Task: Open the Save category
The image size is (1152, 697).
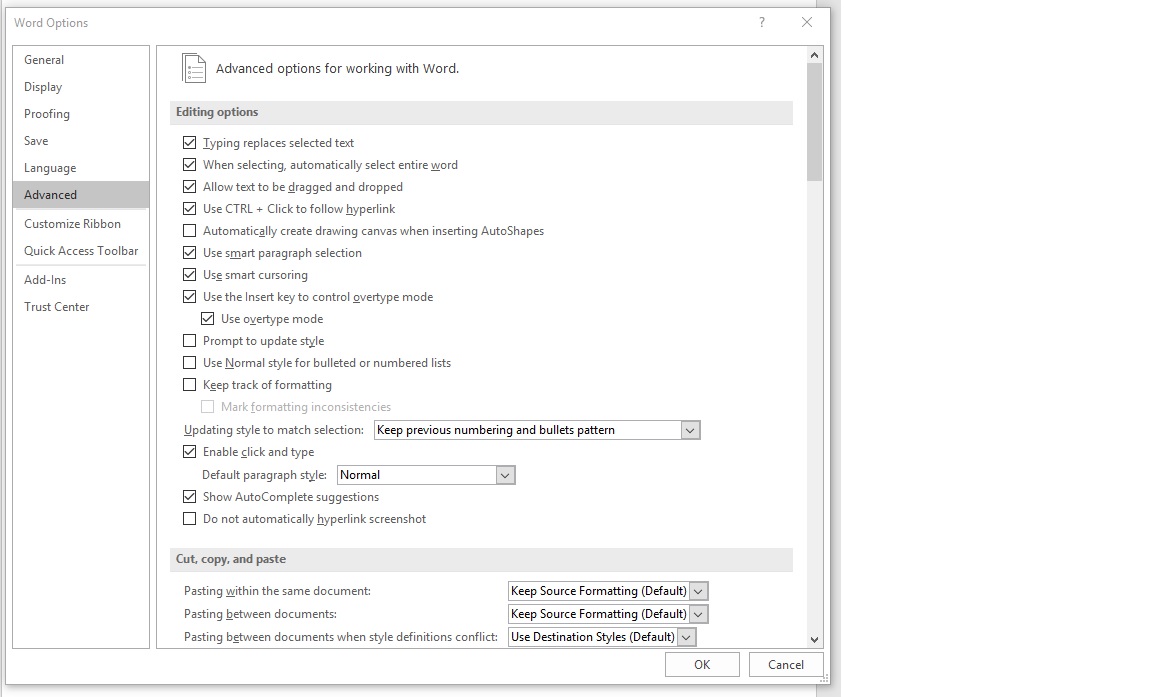Action: [81, 141]
